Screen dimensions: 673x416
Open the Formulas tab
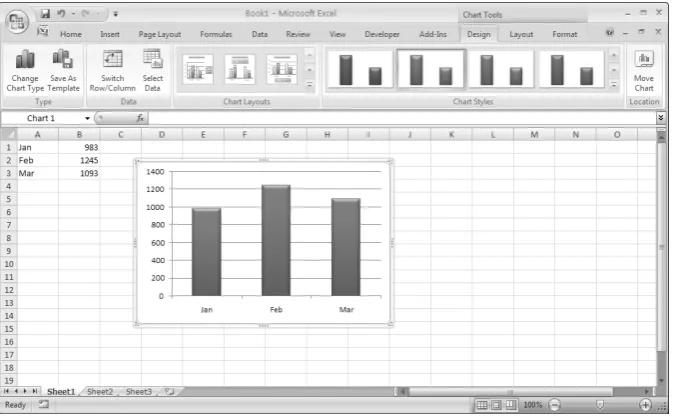tap(216, 34)
